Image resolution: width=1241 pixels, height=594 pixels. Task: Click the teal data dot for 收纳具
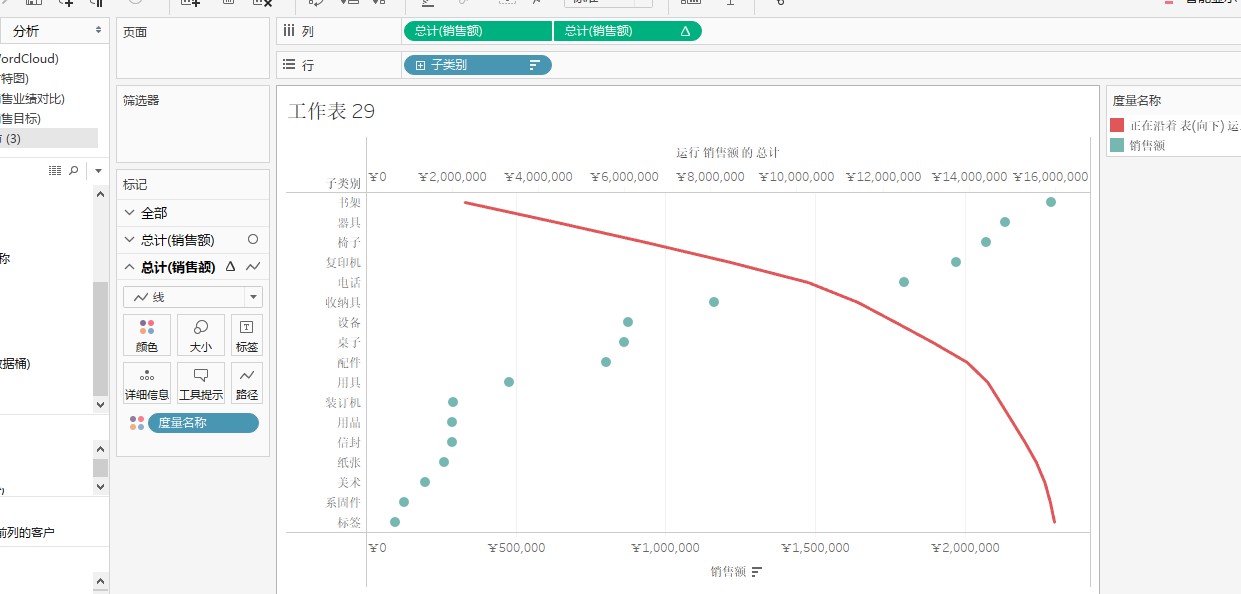(x=714, y=302)
